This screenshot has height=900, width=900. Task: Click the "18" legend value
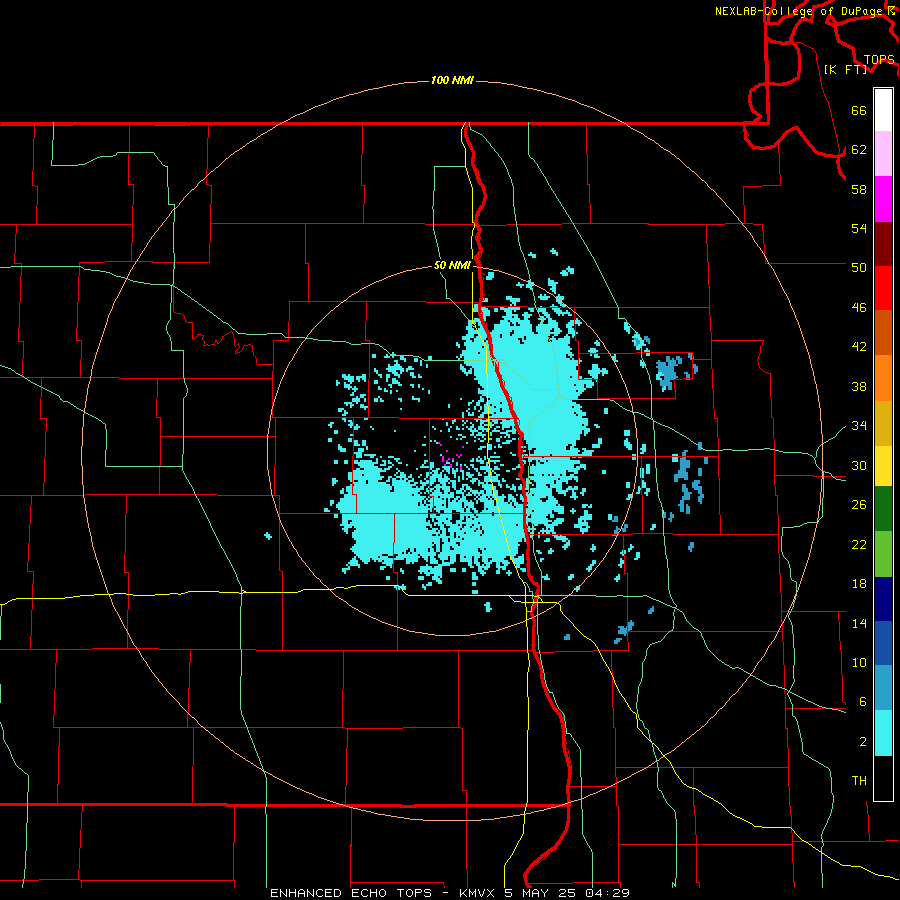coord(859,584)
